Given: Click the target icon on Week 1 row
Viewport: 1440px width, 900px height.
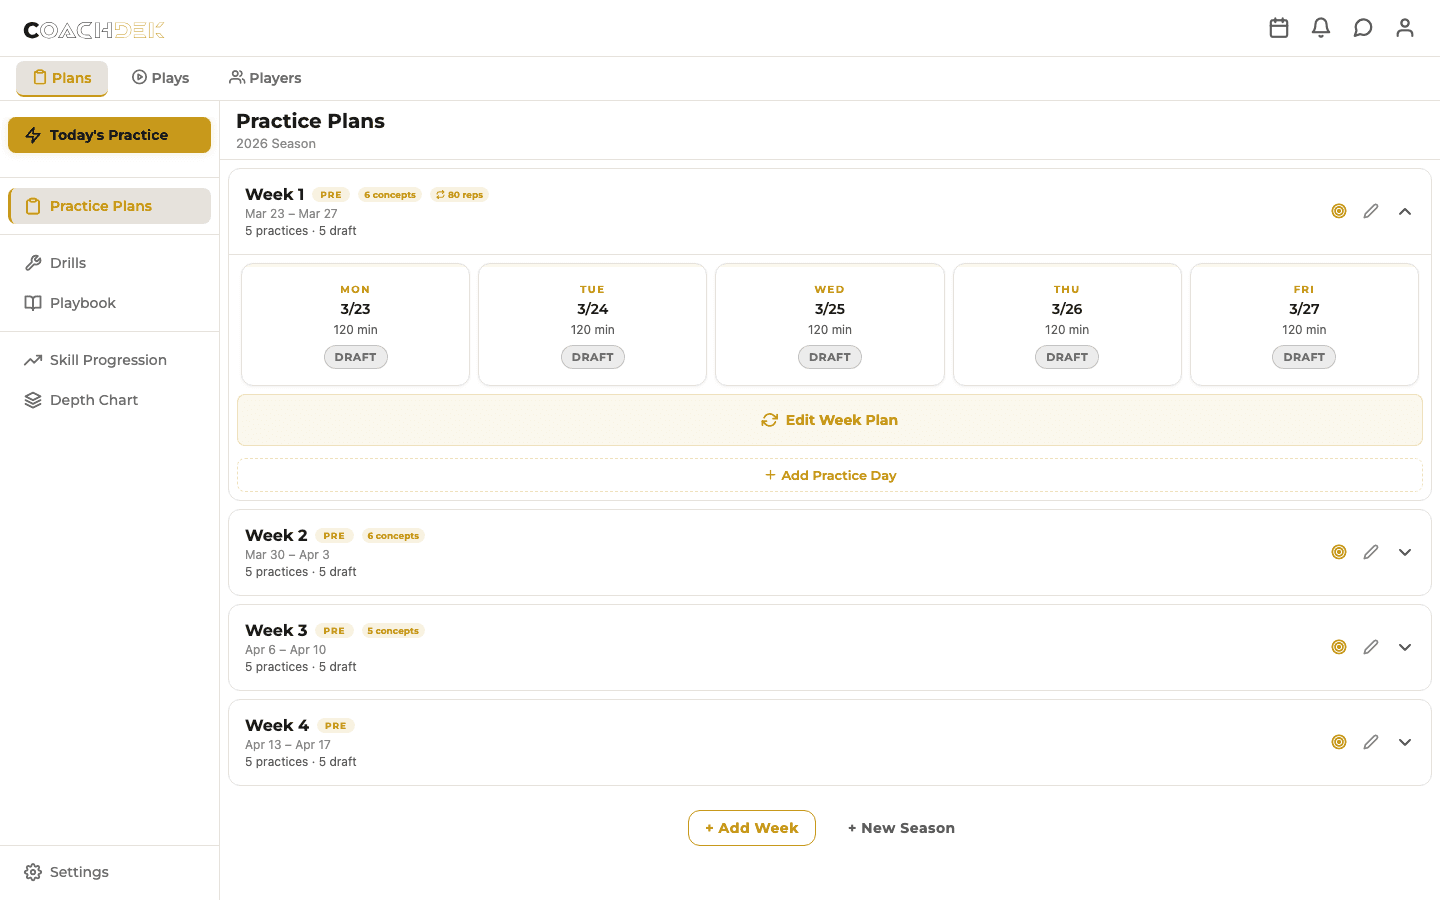Looking at the screenshot, I should (1339, 211).
